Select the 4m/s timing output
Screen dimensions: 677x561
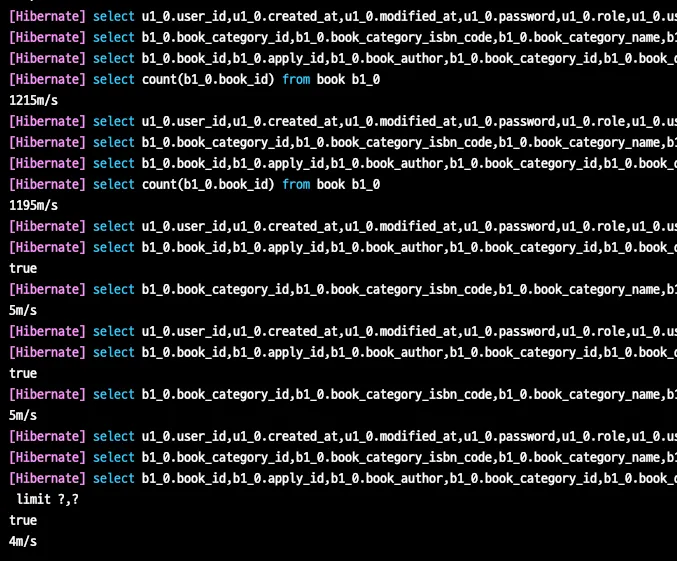[x=23, y=541]
